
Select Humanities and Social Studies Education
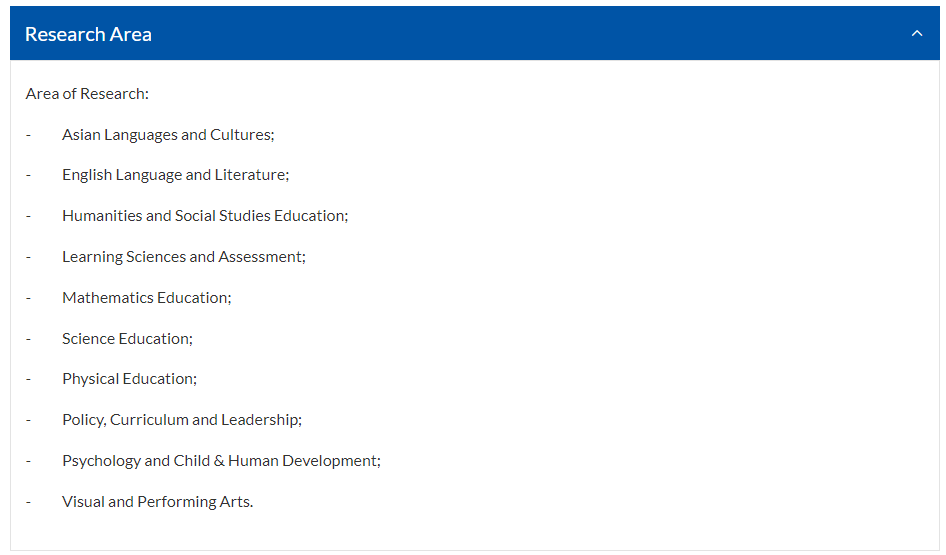click(x=205, y=216)
